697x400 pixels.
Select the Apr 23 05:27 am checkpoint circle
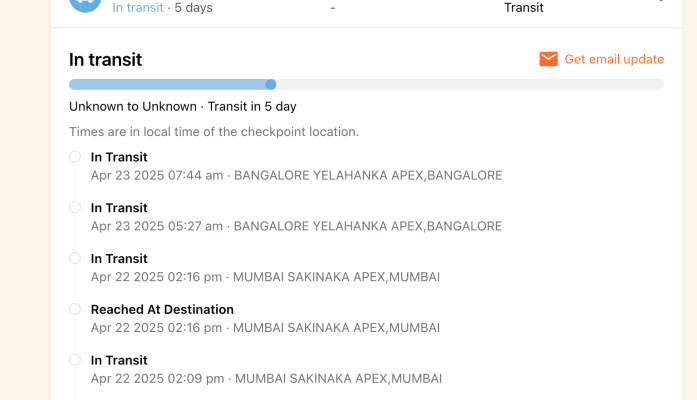click(x=75, y=207)
